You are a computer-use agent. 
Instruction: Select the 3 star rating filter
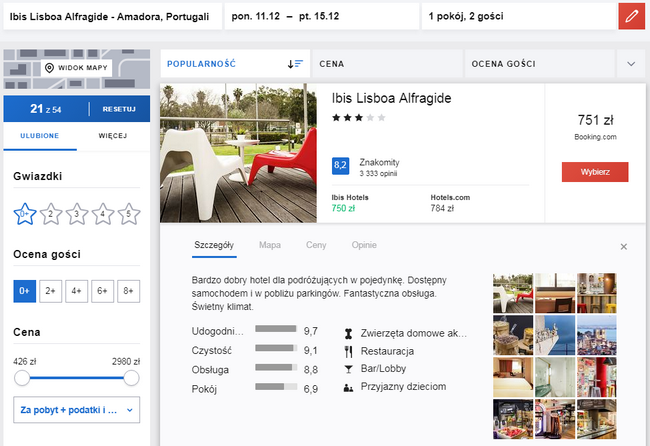point(77,212)
